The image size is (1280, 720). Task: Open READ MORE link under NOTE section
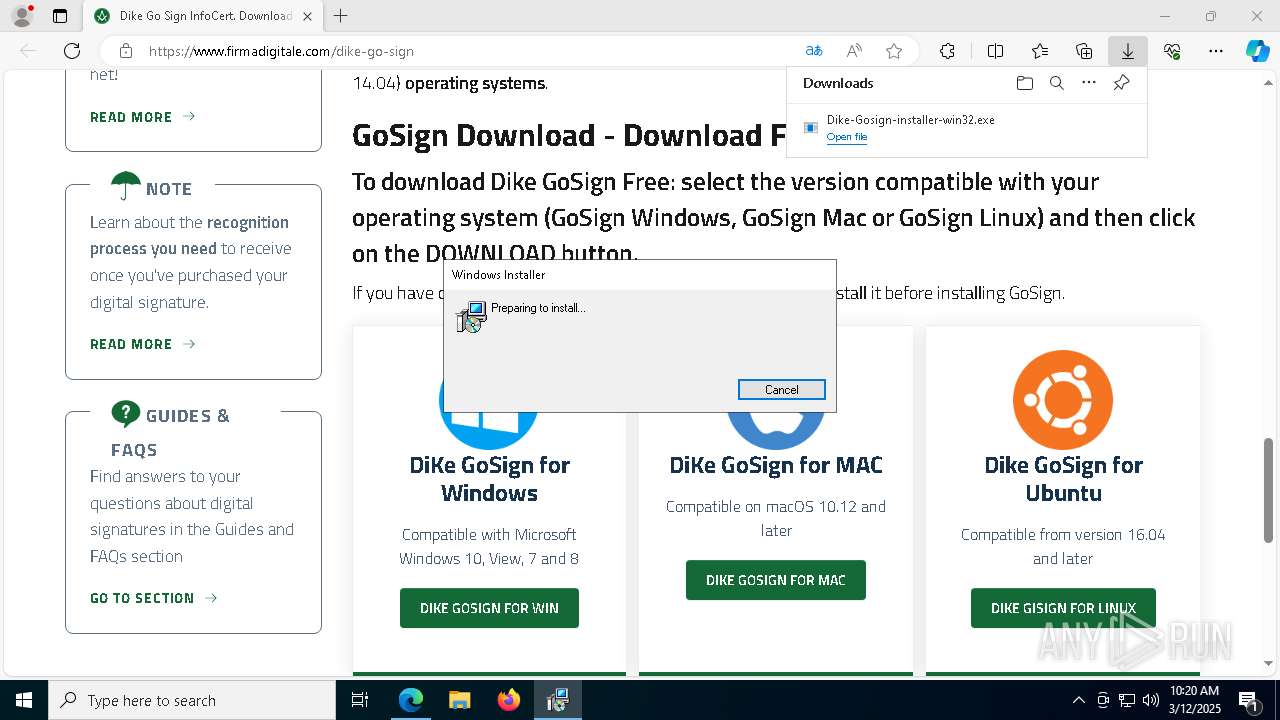[142, 344]
